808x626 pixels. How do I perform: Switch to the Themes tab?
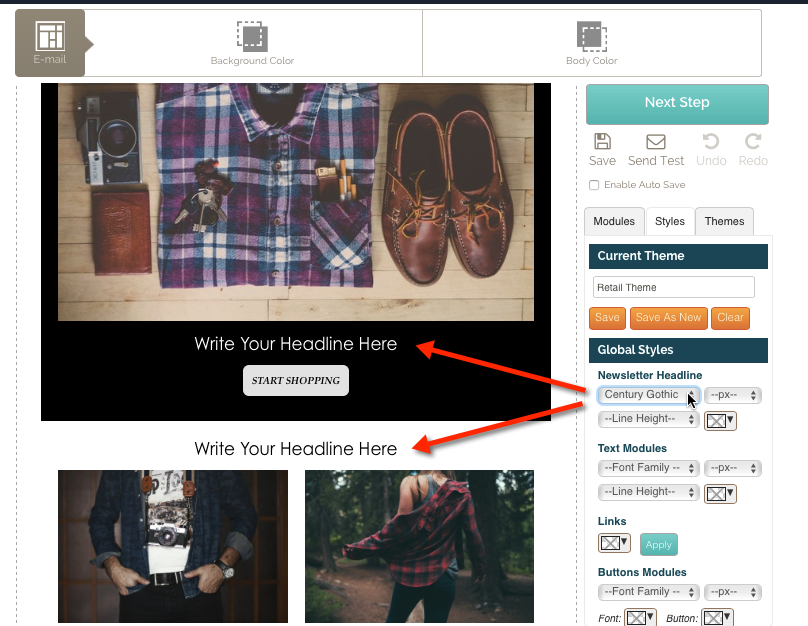click(724, 222)
